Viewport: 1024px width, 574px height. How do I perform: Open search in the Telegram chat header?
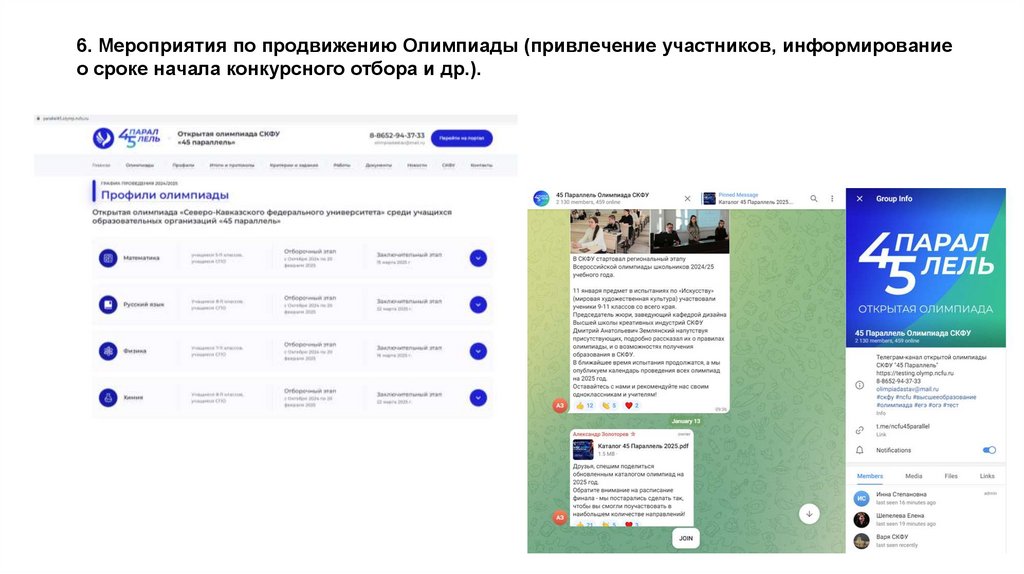(814, 199)
